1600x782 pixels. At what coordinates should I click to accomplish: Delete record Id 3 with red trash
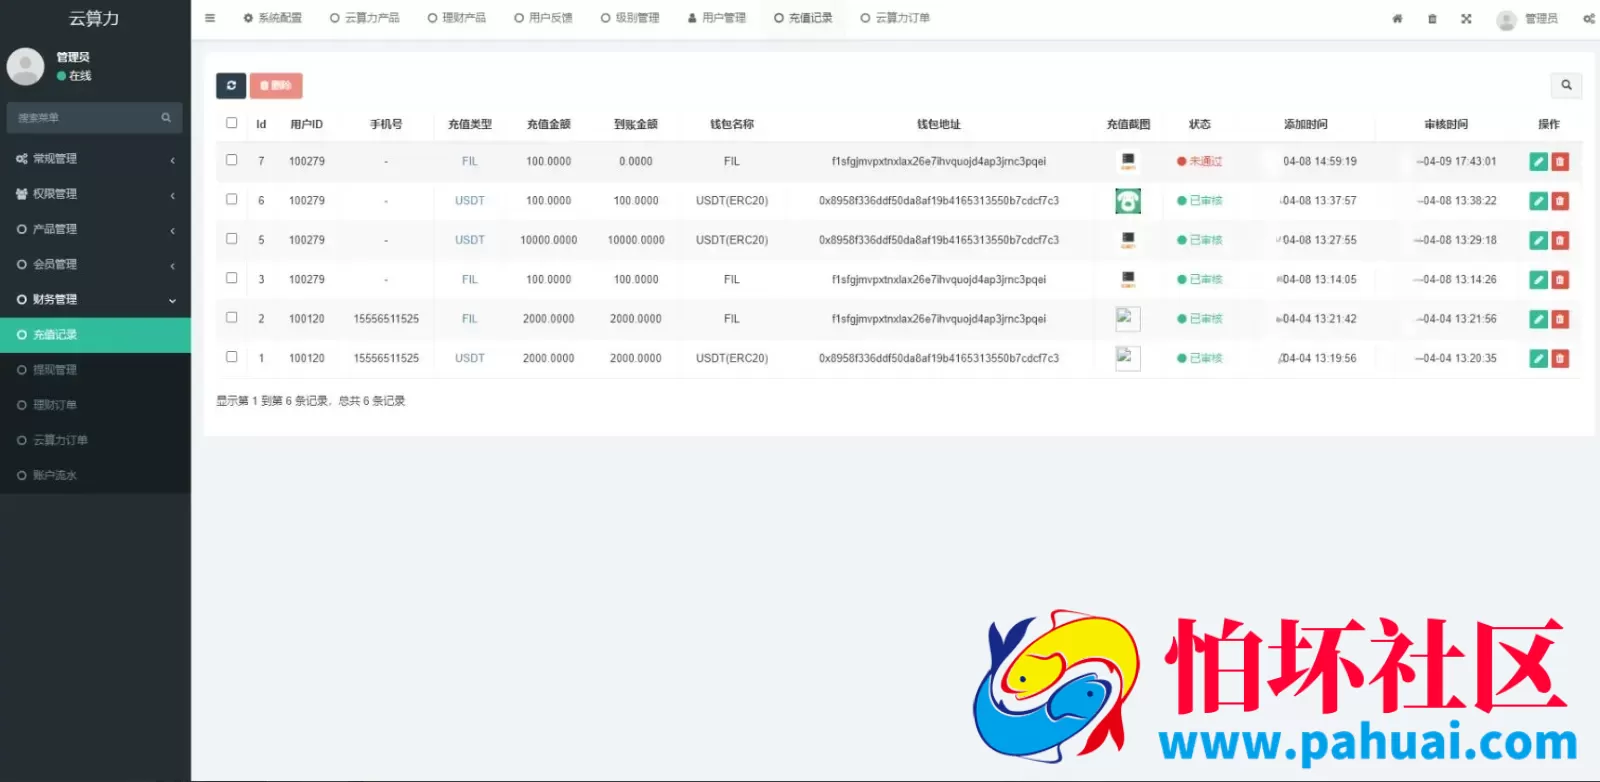pos(1560,280)
